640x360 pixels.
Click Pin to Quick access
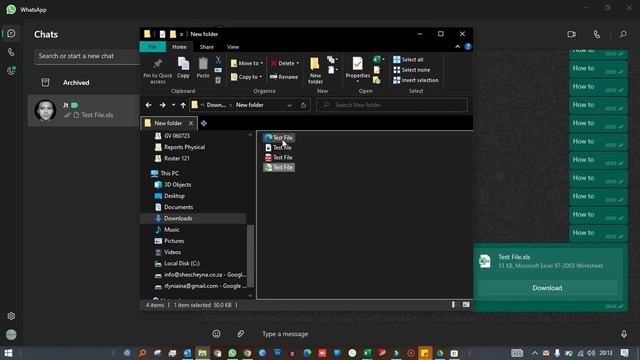coord(158,71)
